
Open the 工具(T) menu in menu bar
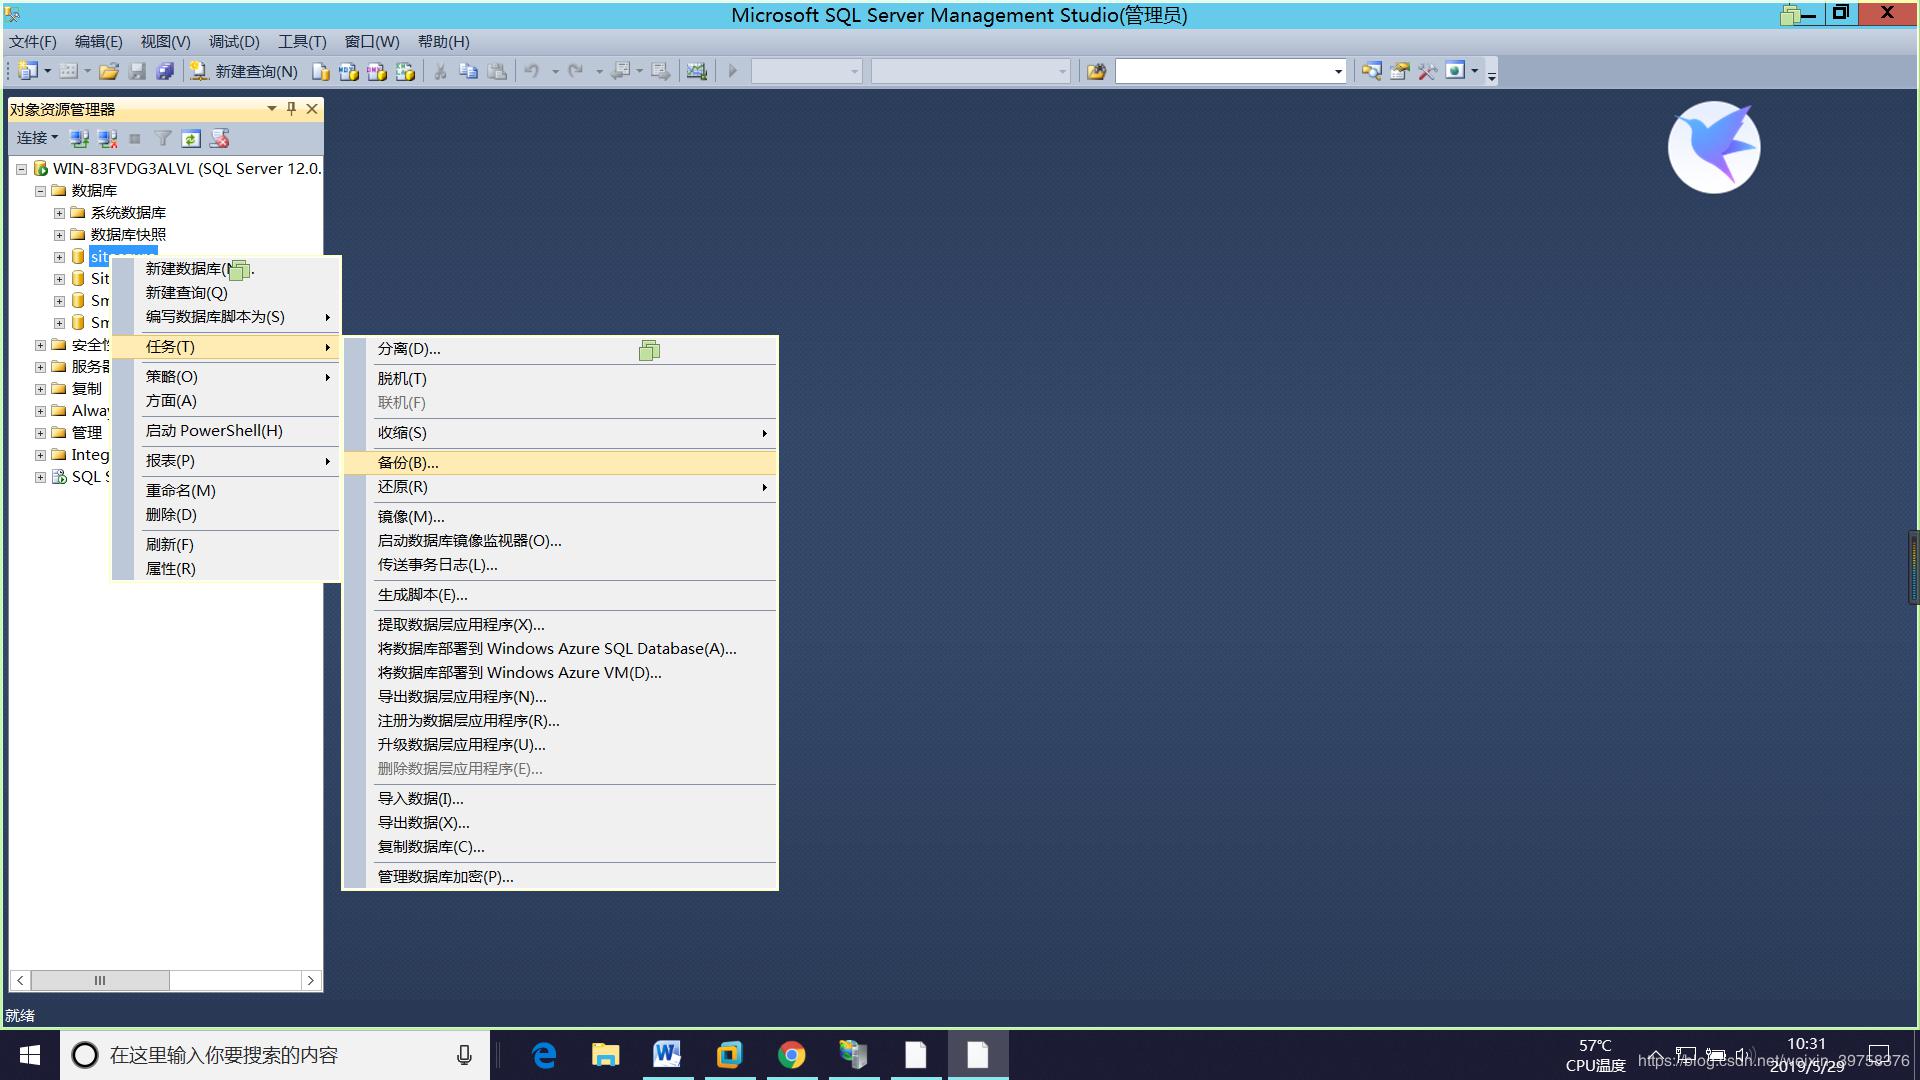pyautogui.click(x=302, y=41)
